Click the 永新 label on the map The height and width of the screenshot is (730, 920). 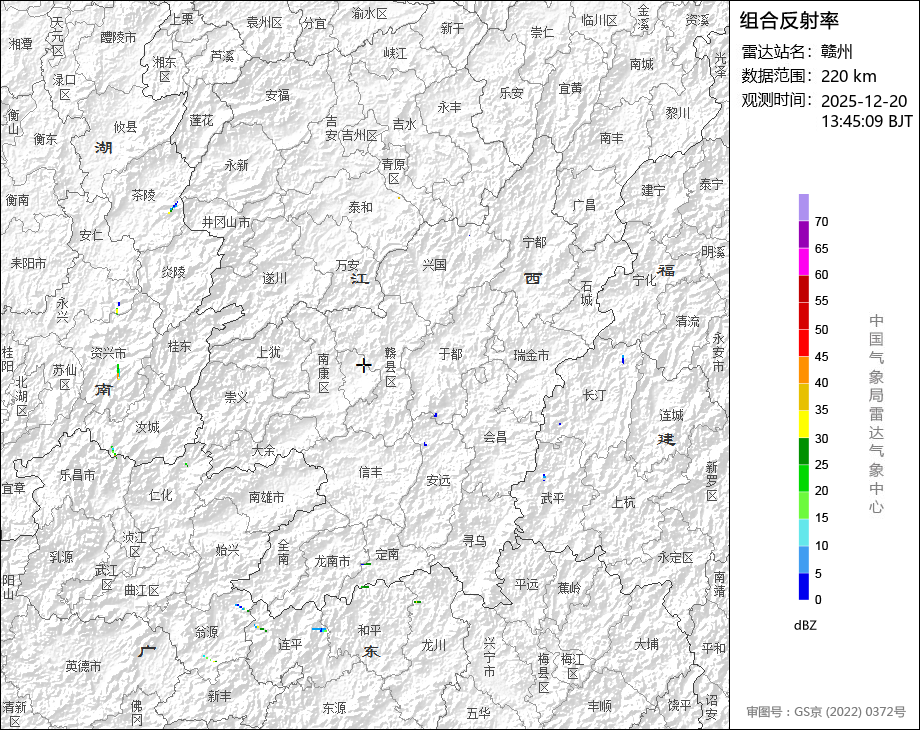pos(236,165)
